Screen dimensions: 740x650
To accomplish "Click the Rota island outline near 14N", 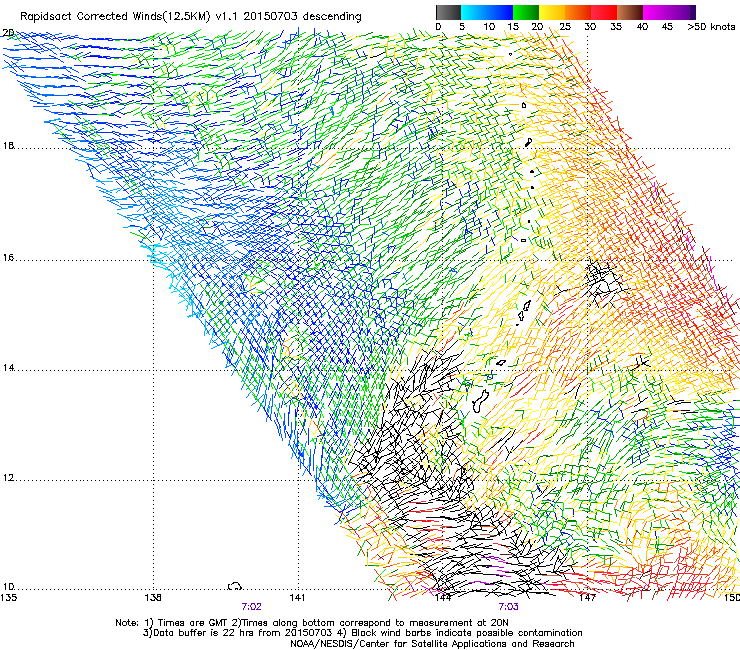I will [501, 363].
